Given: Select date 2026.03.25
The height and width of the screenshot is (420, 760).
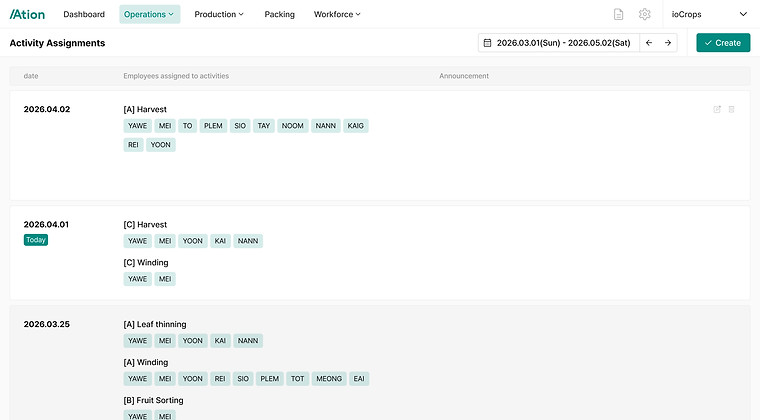Looking at the screenshot, I should click(x=47, y=325).
